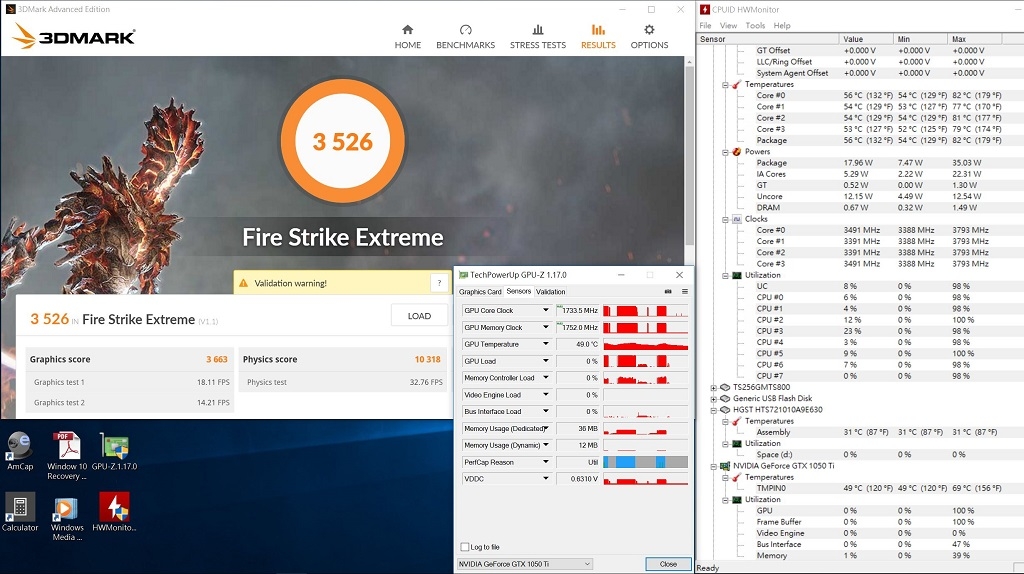The width and height of the screenshot is (1024, 574).
Task: Click the GPU Temperature red history graph
Action: [x=645, y=344]
